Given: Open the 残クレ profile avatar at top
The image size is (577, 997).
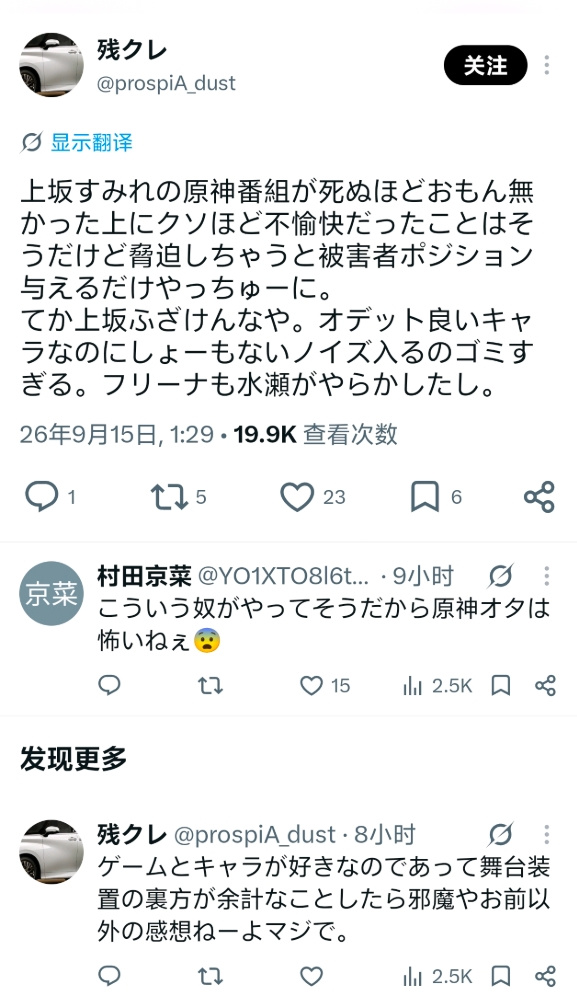Looking at the screenshot, I should click(x=52, y=65).
